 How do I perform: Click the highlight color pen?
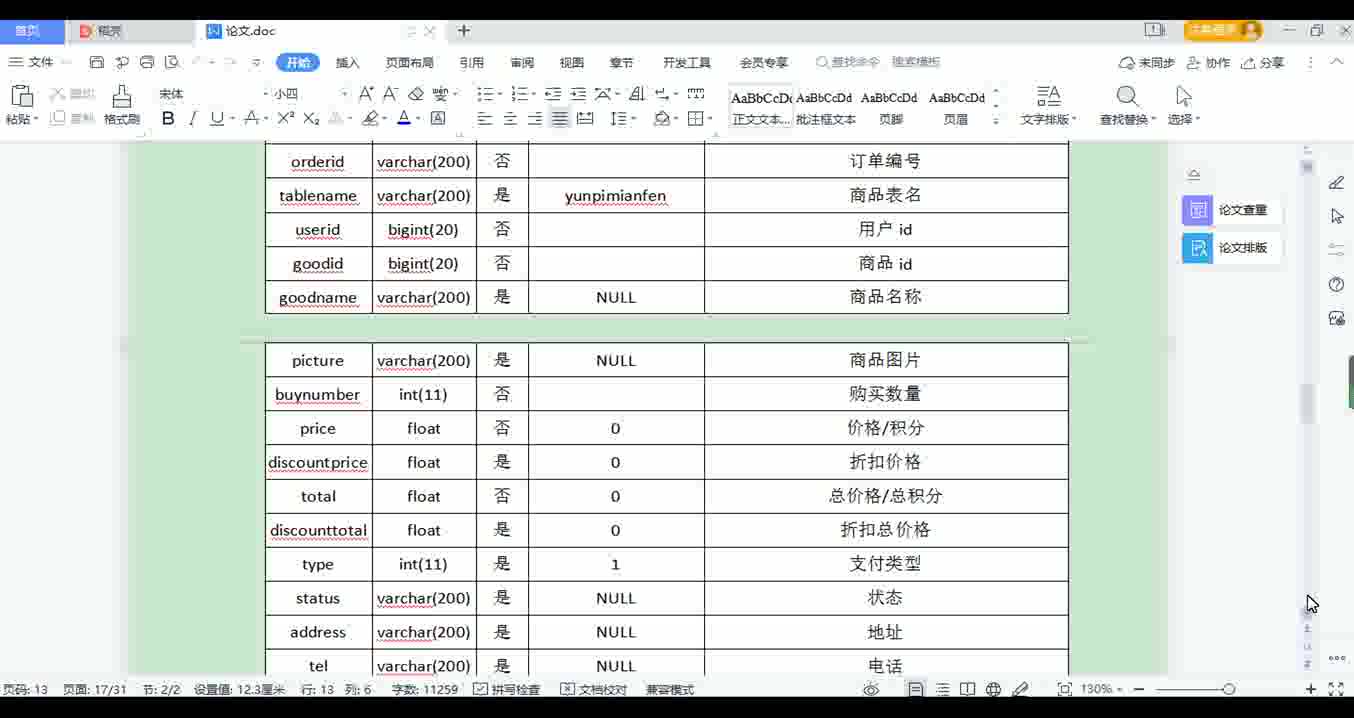[370, 119]
